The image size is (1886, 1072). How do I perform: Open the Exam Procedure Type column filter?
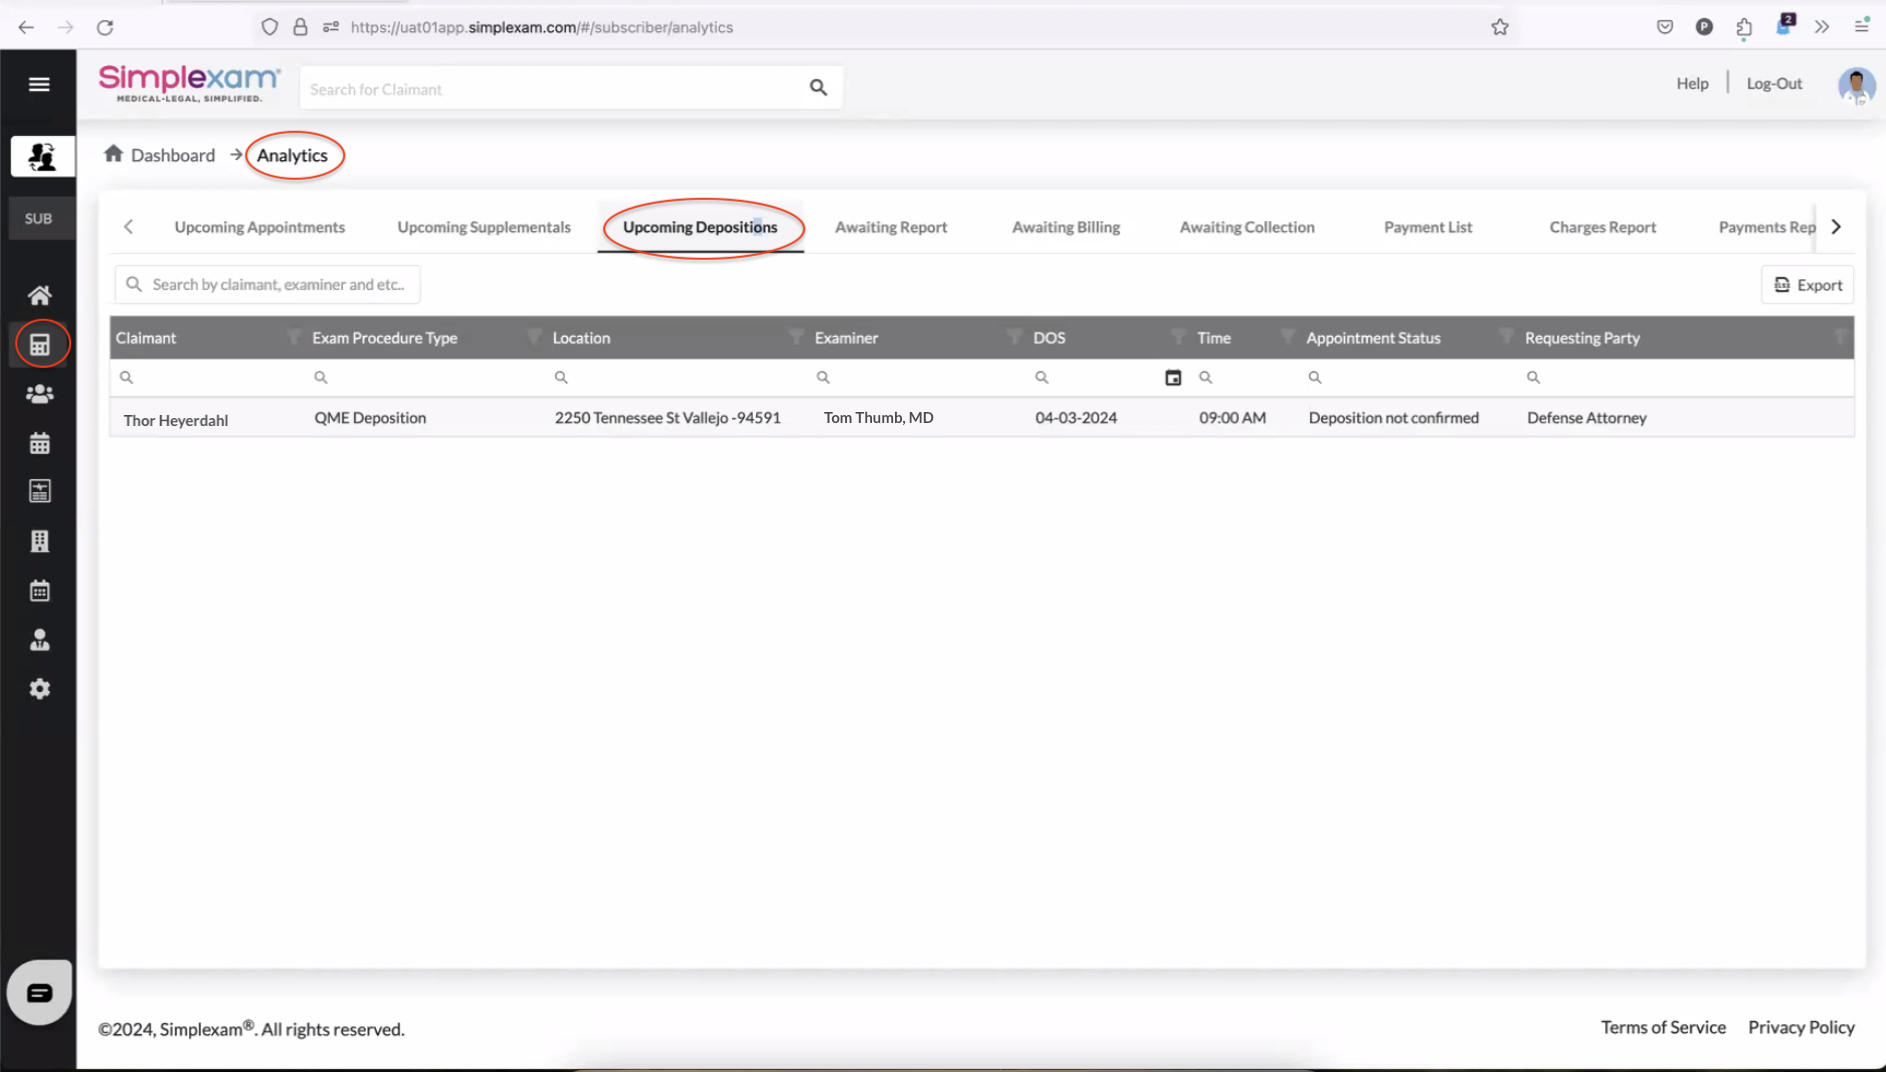[x=534, y=337]
